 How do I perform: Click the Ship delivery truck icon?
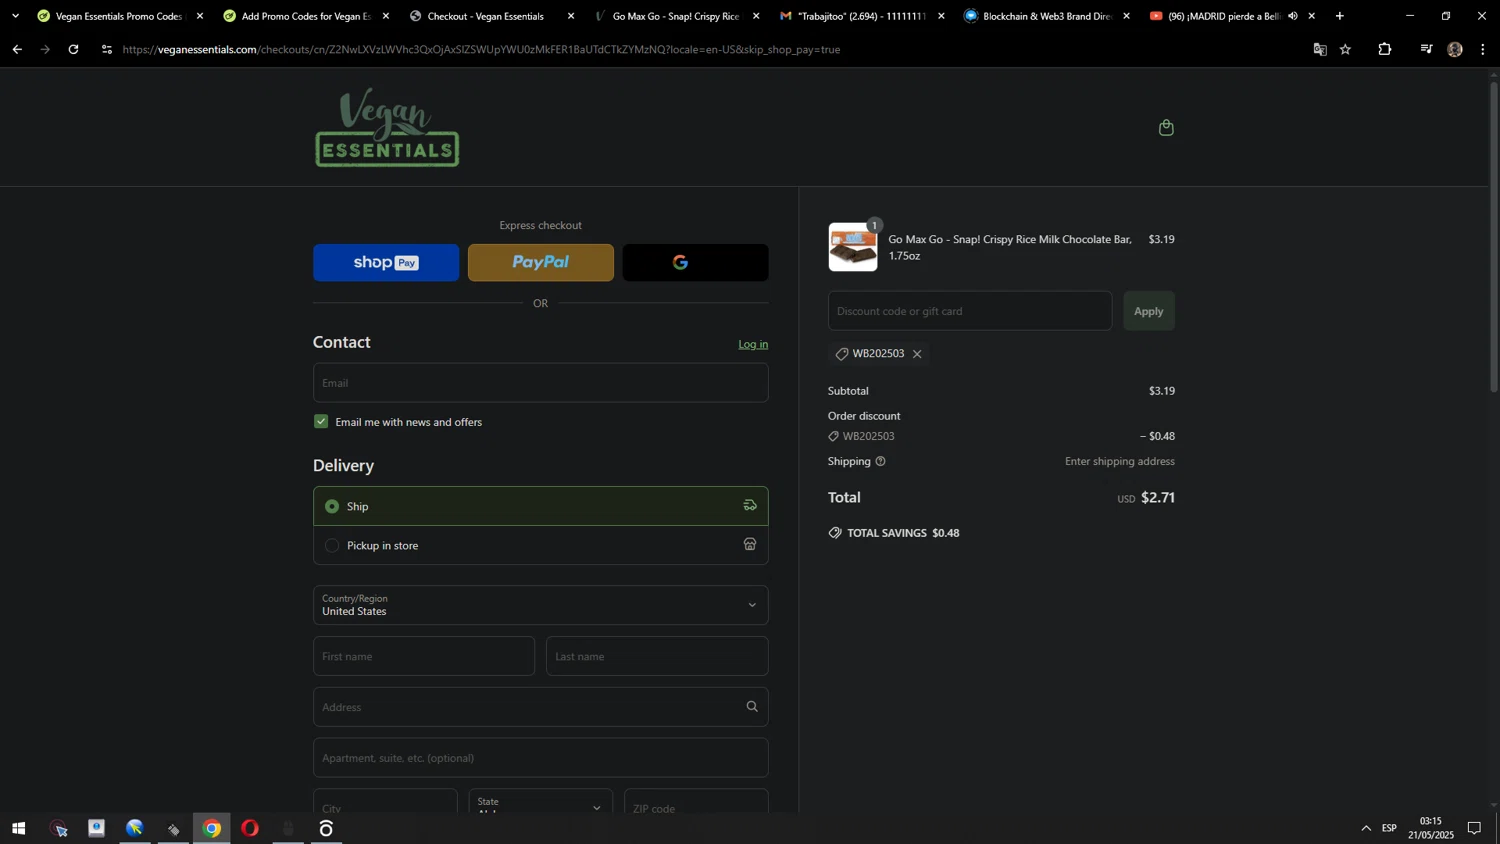click(x=750, y=506)
